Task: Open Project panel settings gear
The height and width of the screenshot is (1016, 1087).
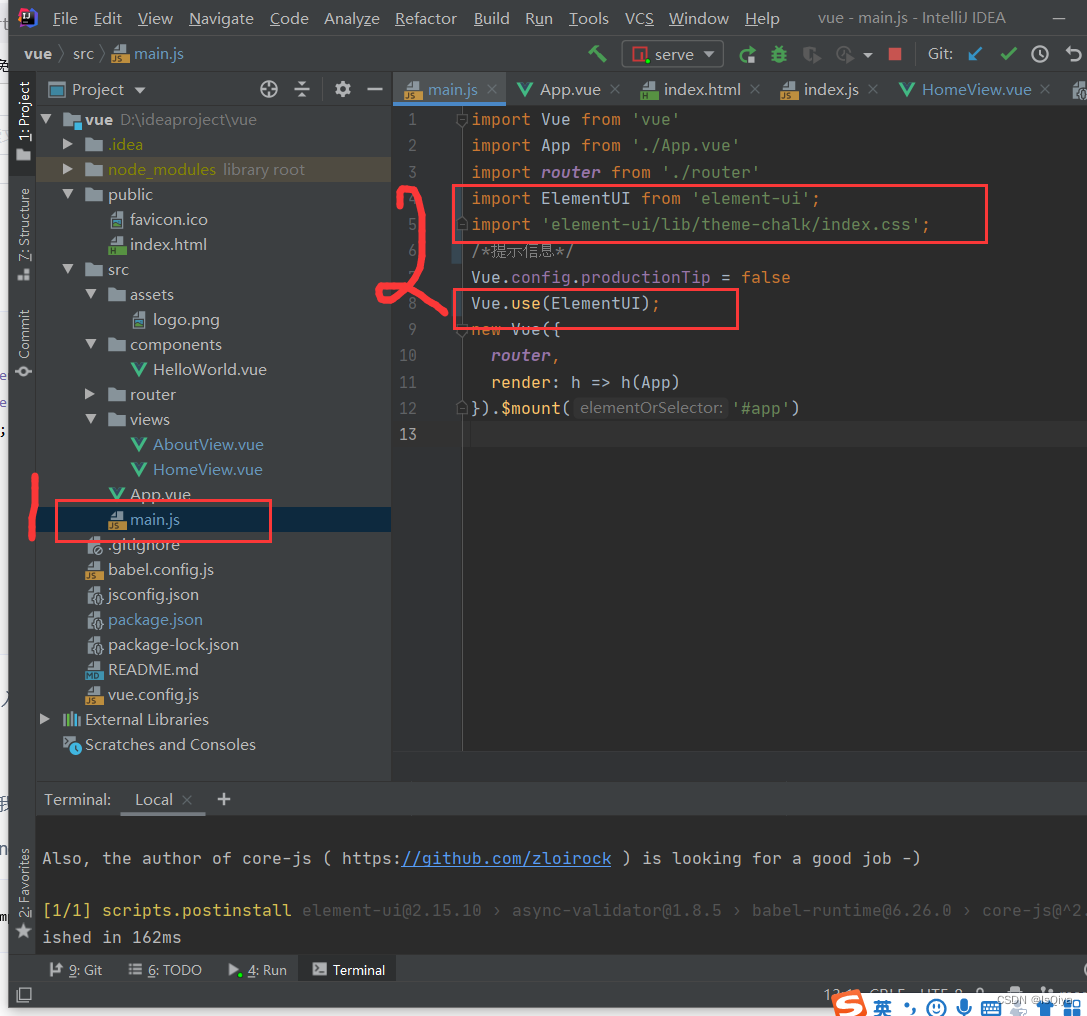Action: (342, 89)
